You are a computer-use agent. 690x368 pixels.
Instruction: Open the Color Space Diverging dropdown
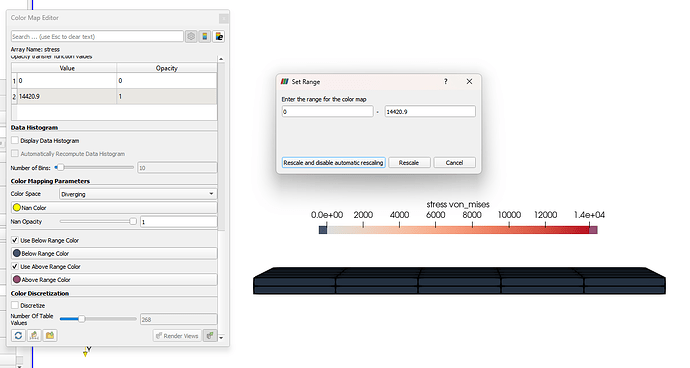[138, 194]
